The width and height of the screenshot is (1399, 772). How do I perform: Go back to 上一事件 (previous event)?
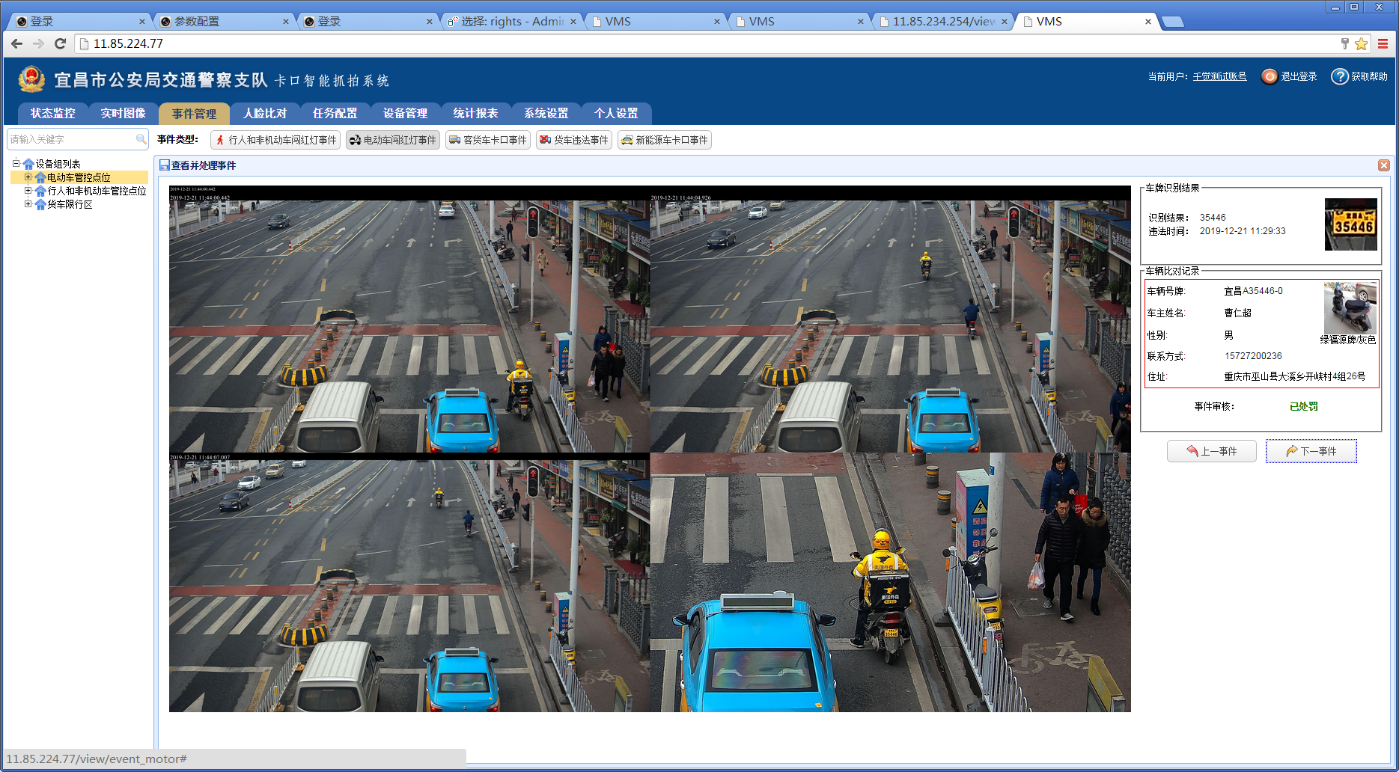(x=1211, y=451)
